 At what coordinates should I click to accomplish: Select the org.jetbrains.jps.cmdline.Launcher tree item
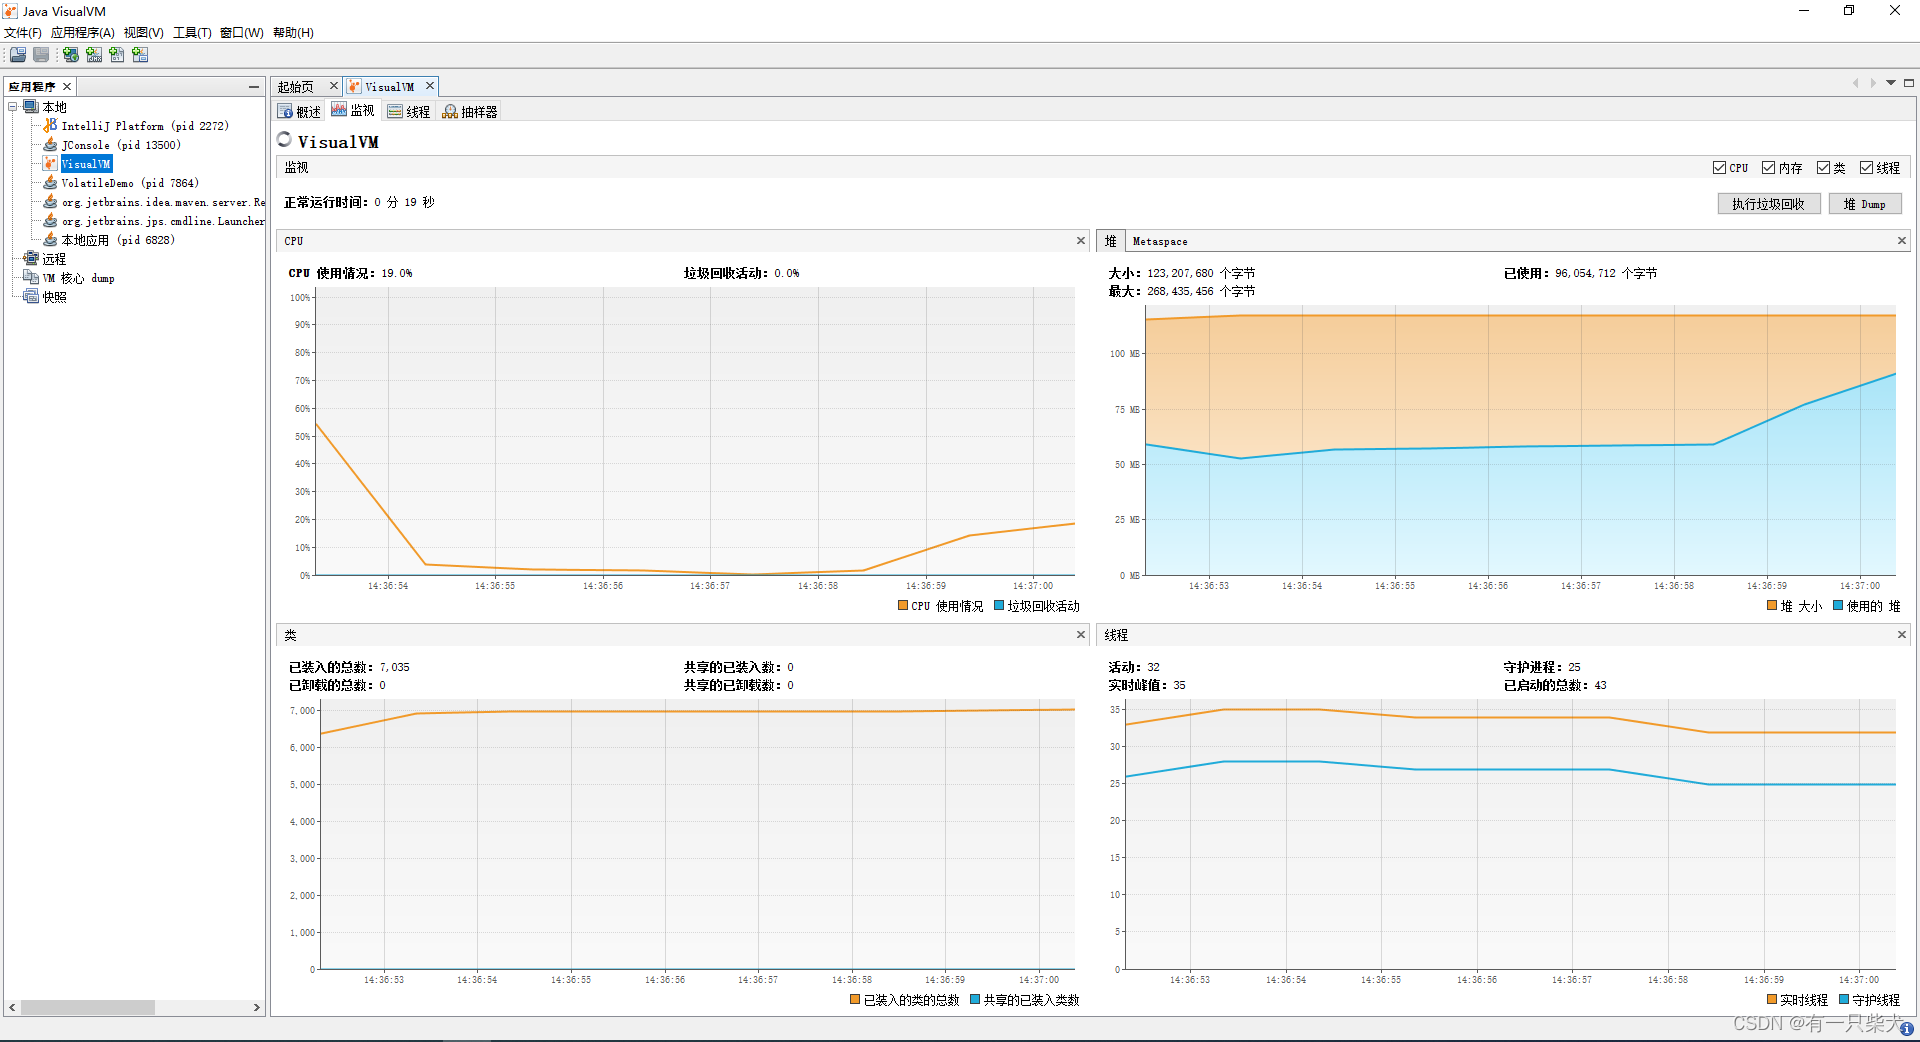pos(163,221)
